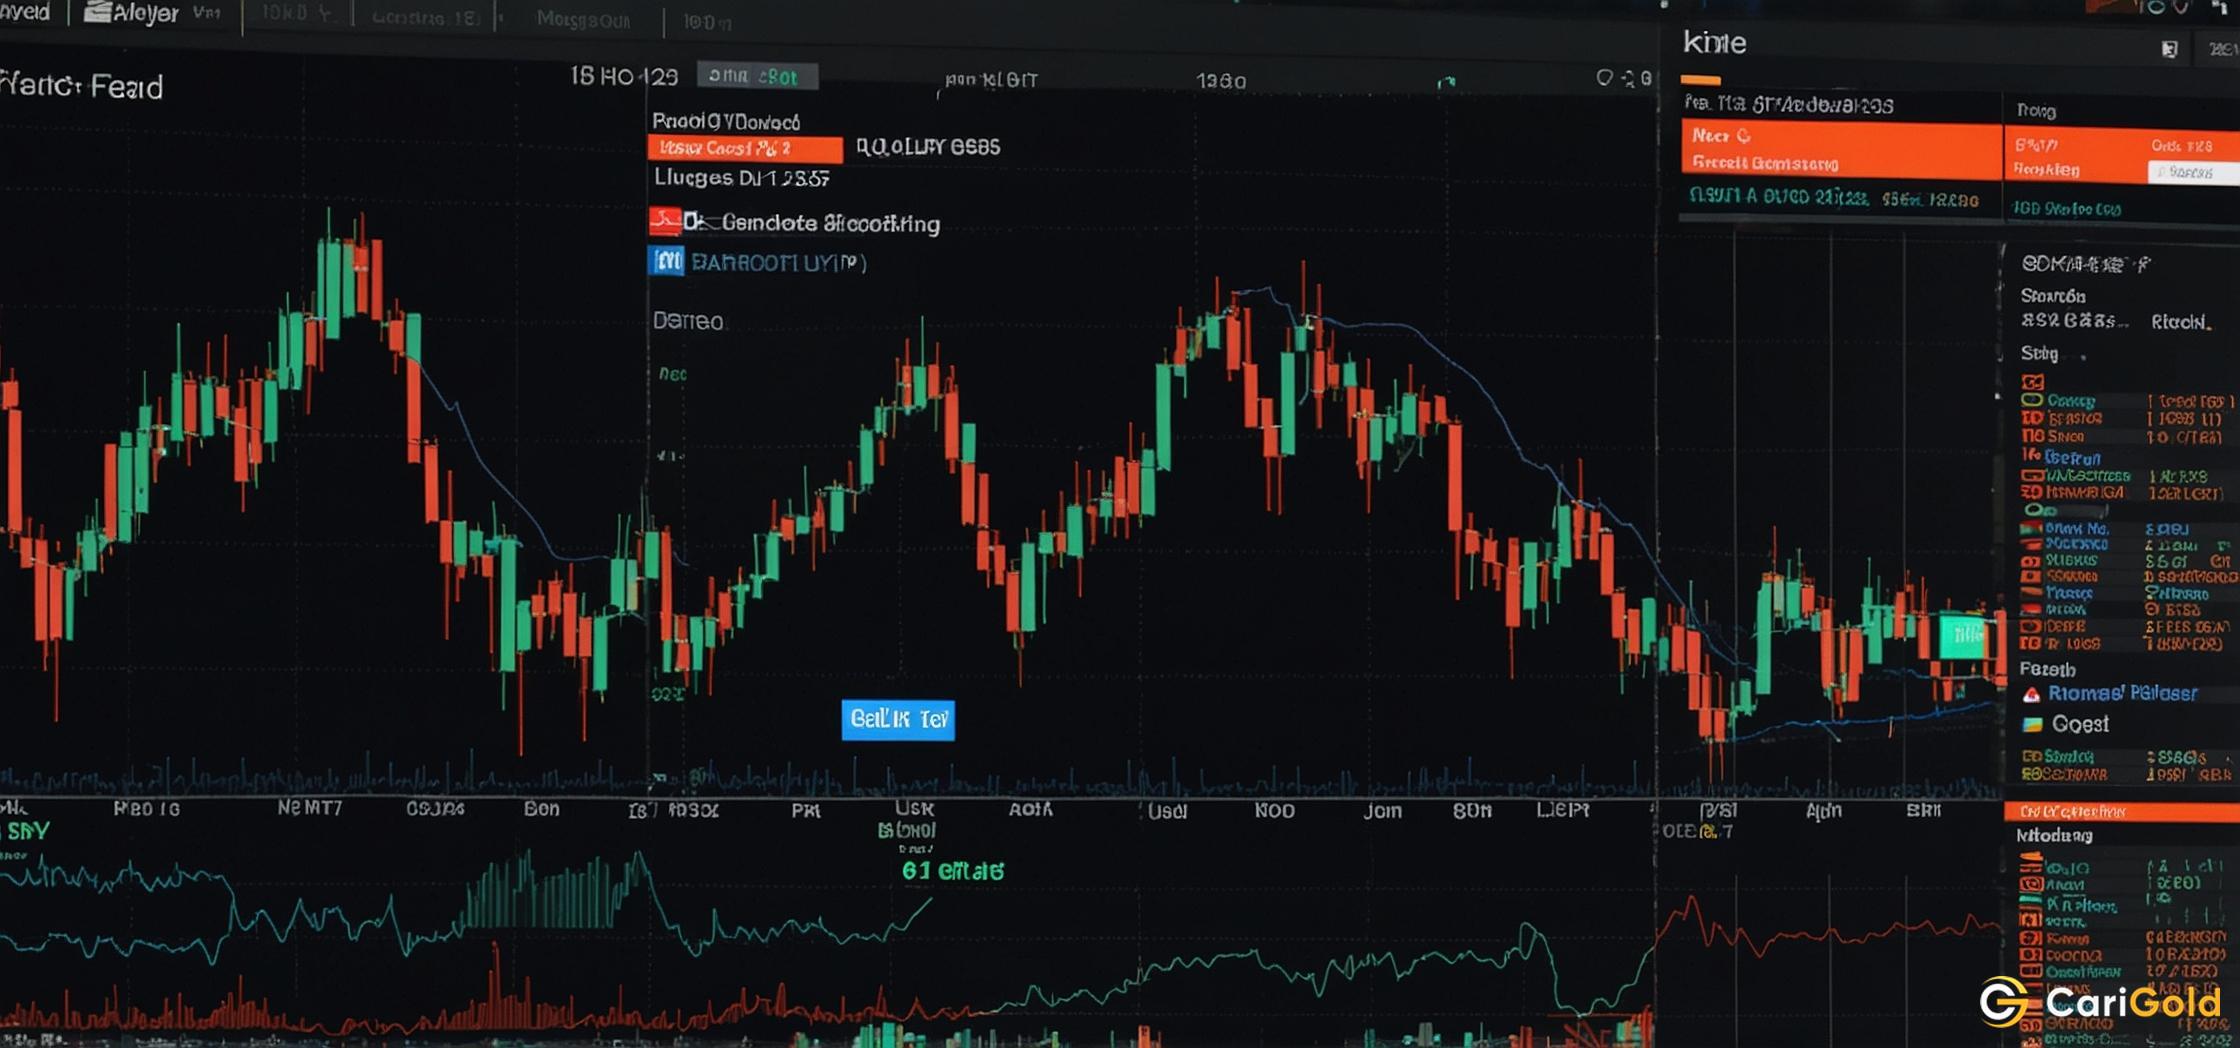Click the "Pnodi0 VDoиəcd" heading
The width and height of the screenshot is (2240, 1048).
tap(726, 121)
